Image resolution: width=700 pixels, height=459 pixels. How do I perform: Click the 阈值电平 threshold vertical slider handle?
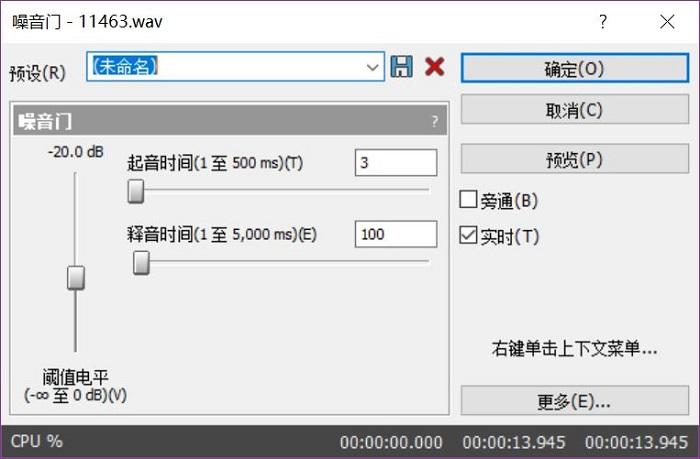(76, 278)
